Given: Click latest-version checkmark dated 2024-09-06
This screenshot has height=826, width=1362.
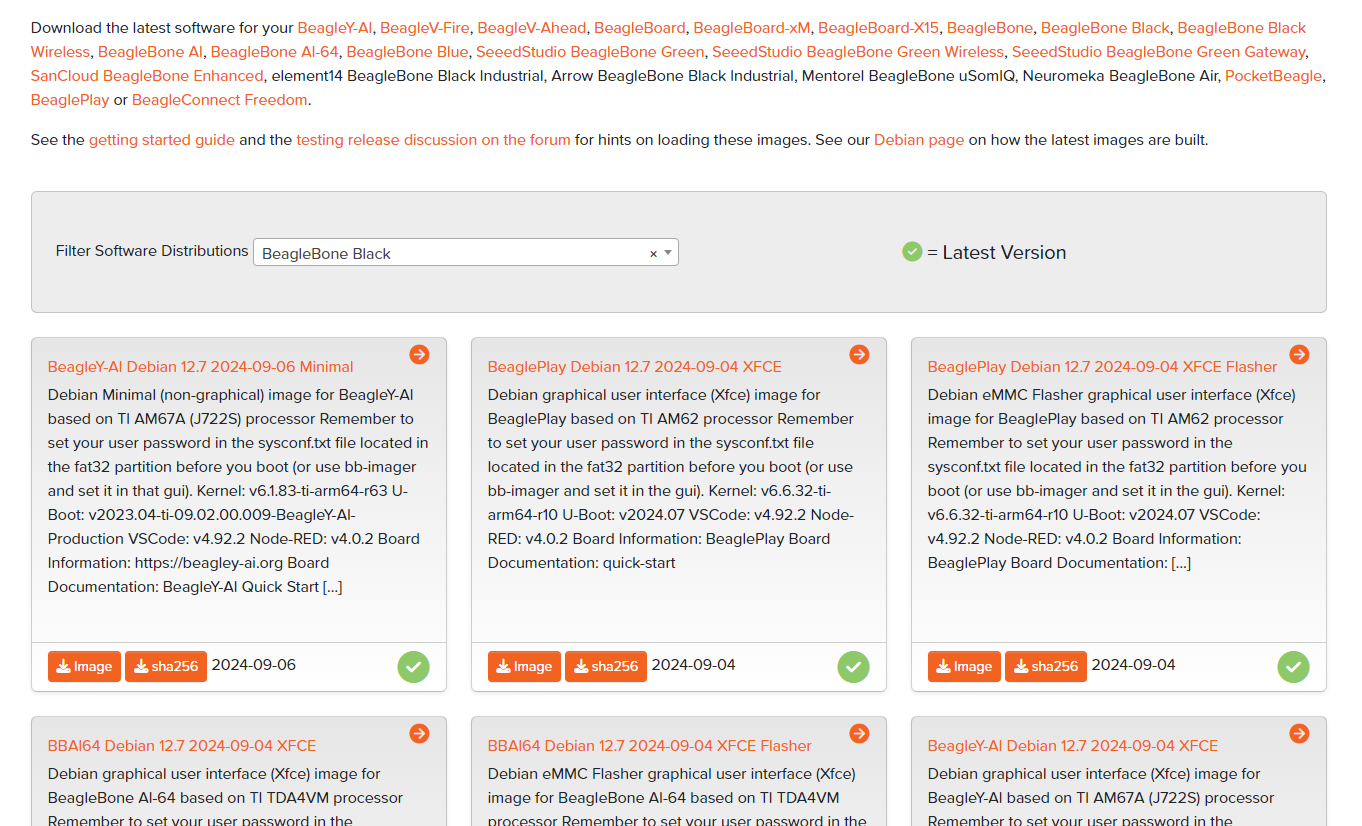Looking at the screenshot, I should click(413, 667).
